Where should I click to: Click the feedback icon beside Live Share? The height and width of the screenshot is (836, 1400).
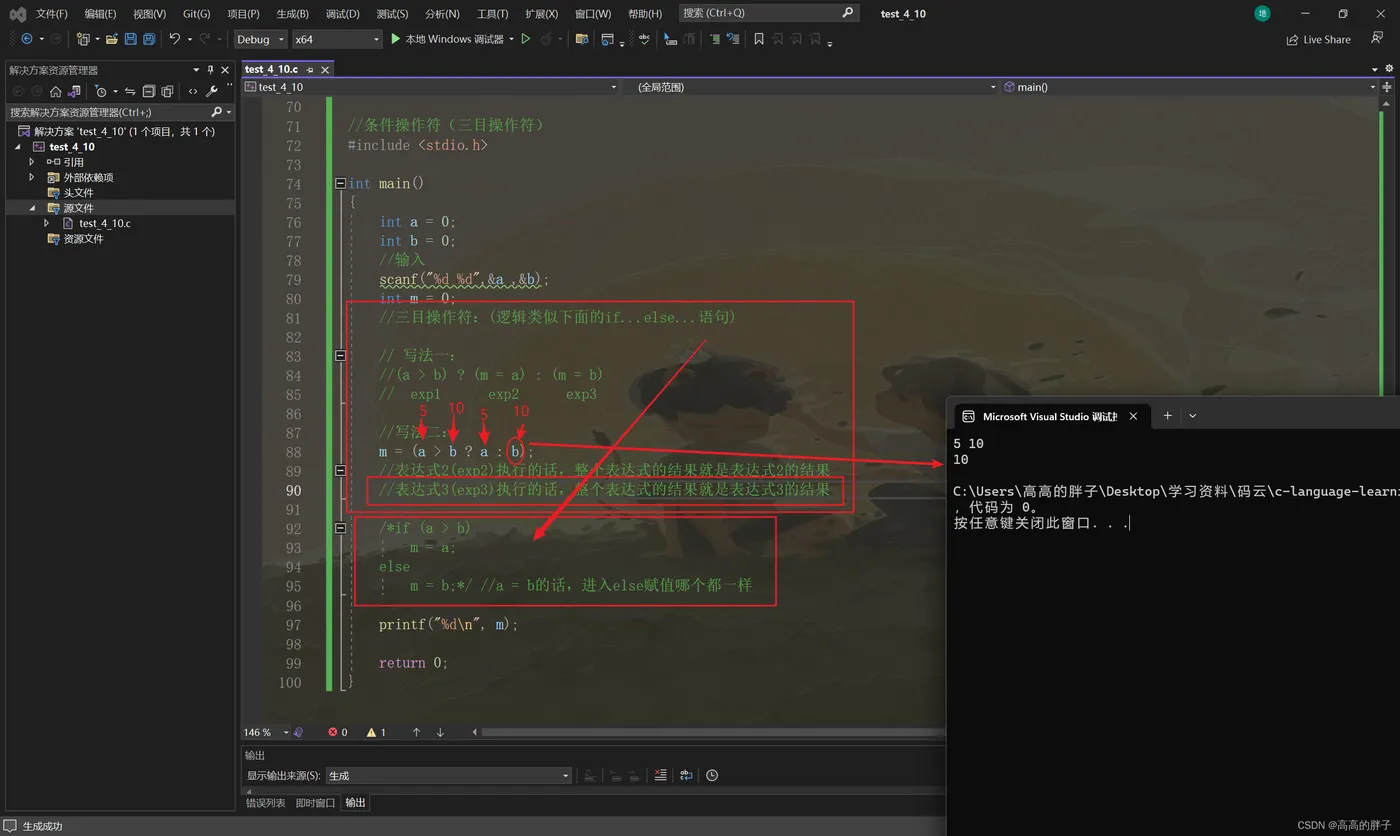pyautogui.click(x=1377, y=39)
